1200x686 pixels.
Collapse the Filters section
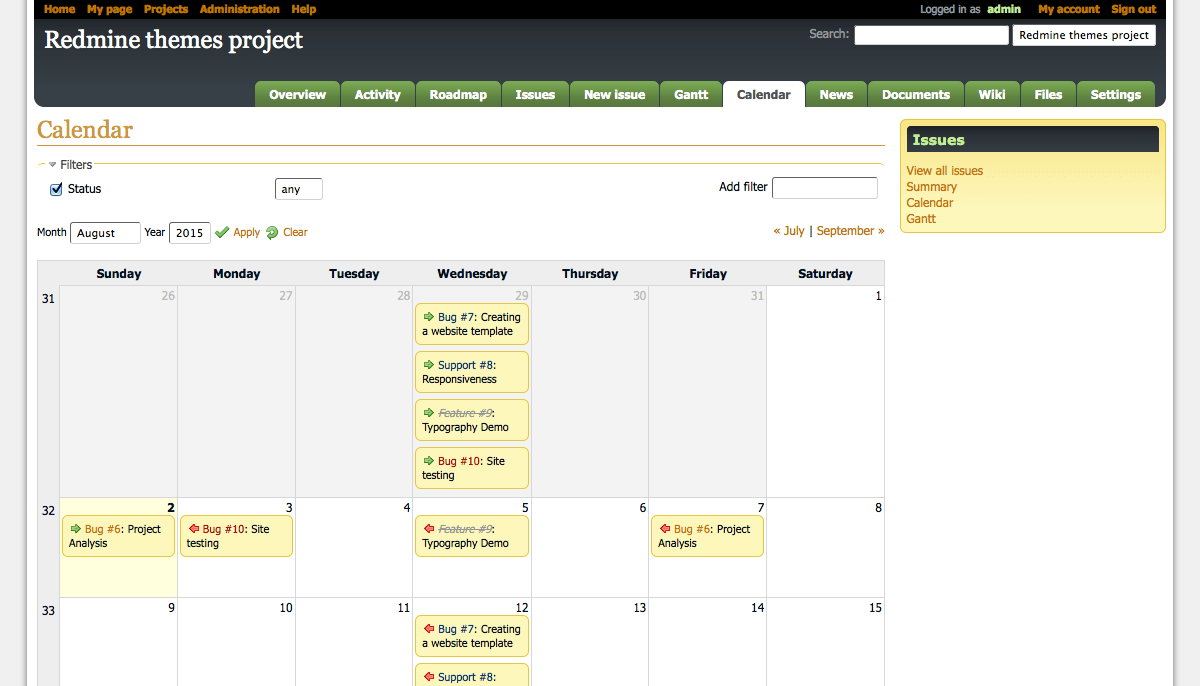(x=70, y=165)
